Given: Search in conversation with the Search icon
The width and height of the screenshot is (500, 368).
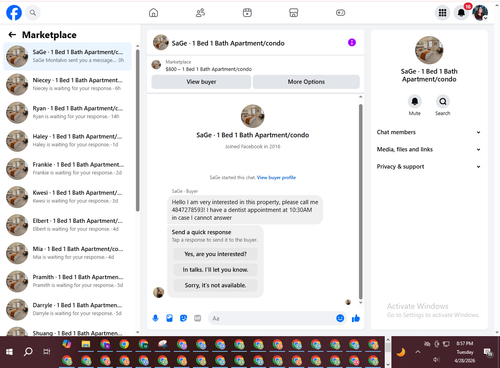Looking at the screenshot, I should 443,101.
